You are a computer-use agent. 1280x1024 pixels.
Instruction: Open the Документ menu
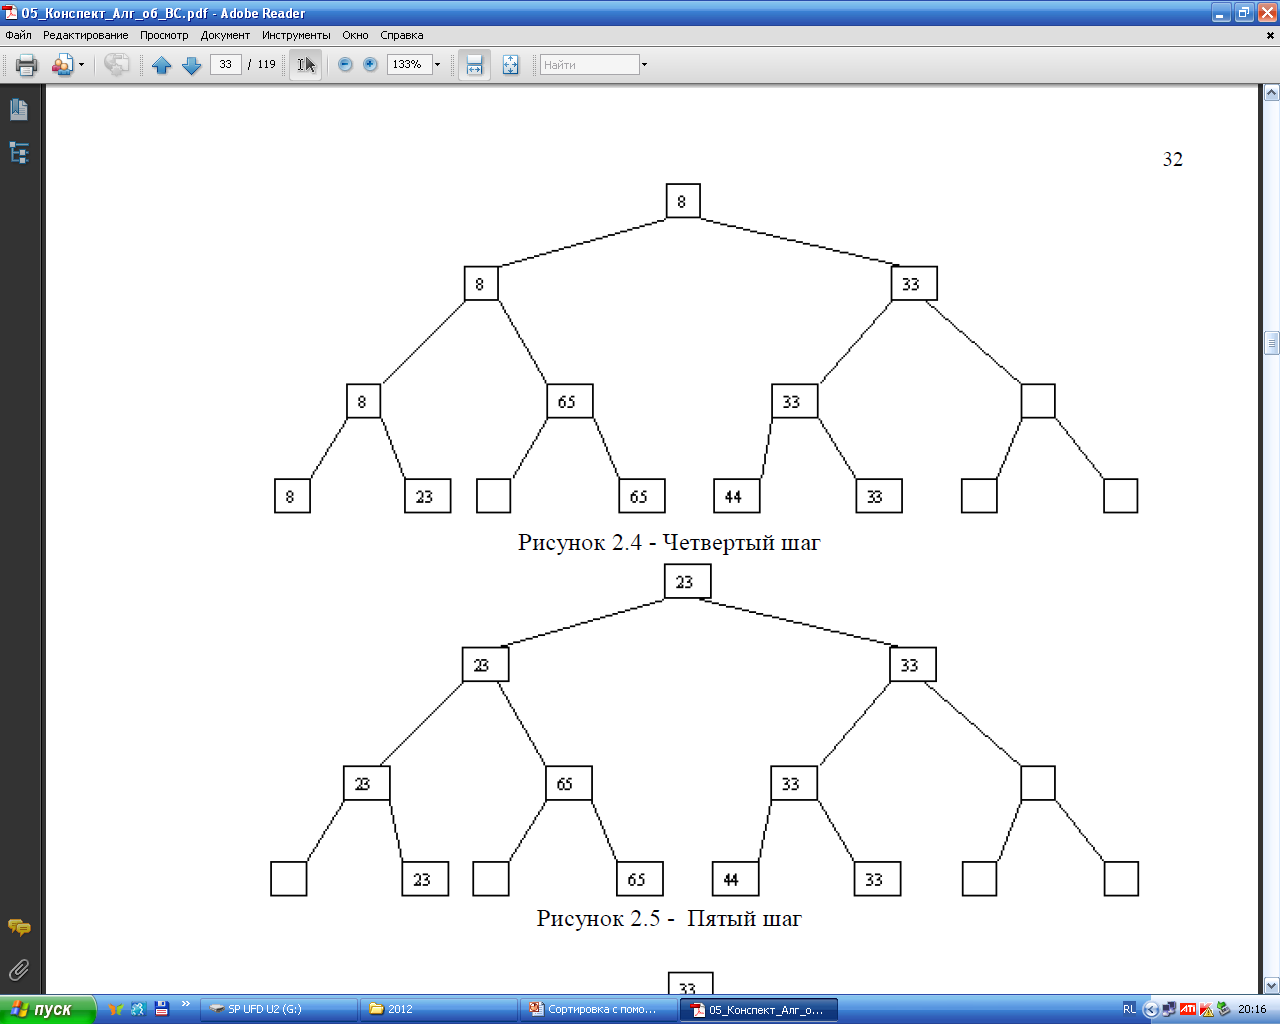point(225,35)
